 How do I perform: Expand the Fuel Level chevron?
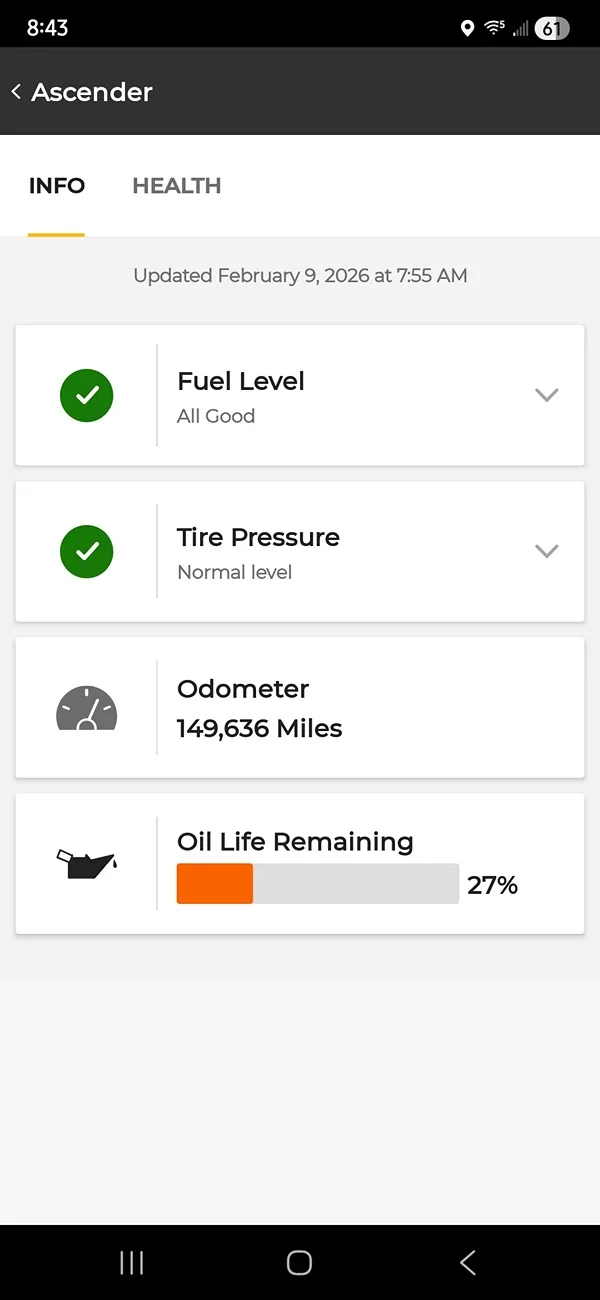point(546,395)
